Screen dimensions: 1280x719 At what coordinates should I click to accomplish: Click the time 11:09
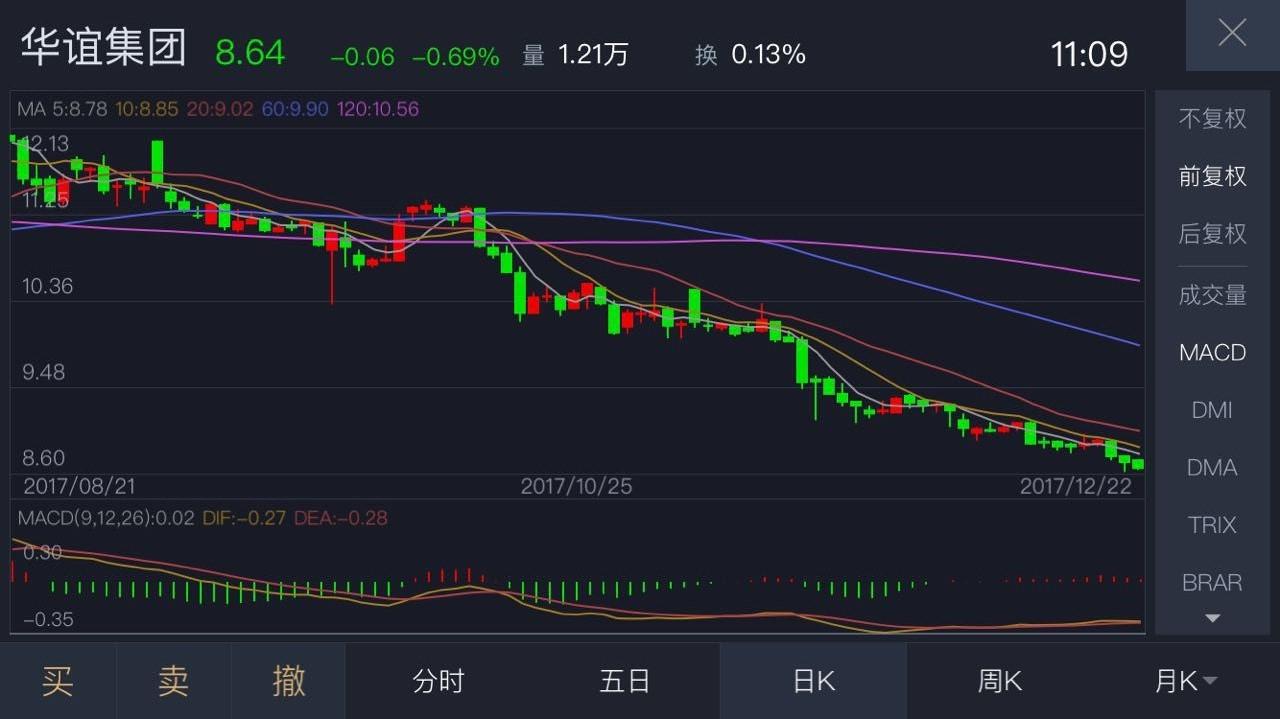coord(1089,54)
